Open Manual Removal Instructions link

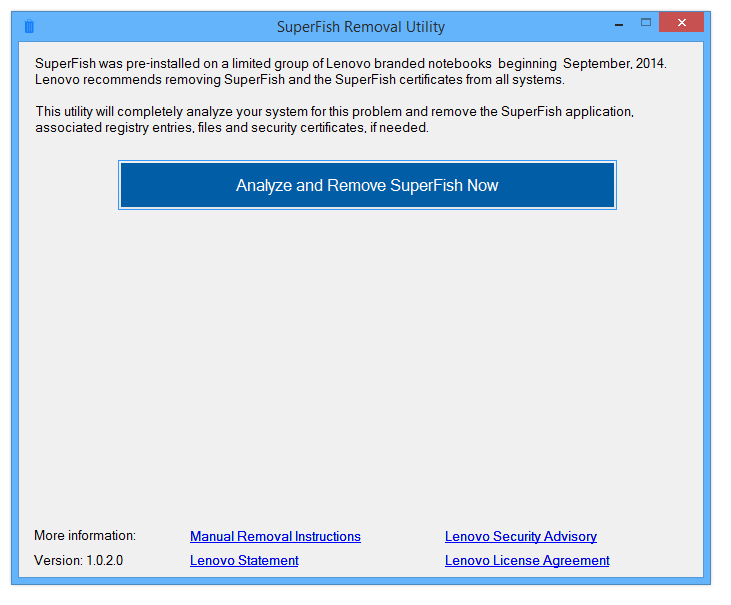tap(275, 536)
